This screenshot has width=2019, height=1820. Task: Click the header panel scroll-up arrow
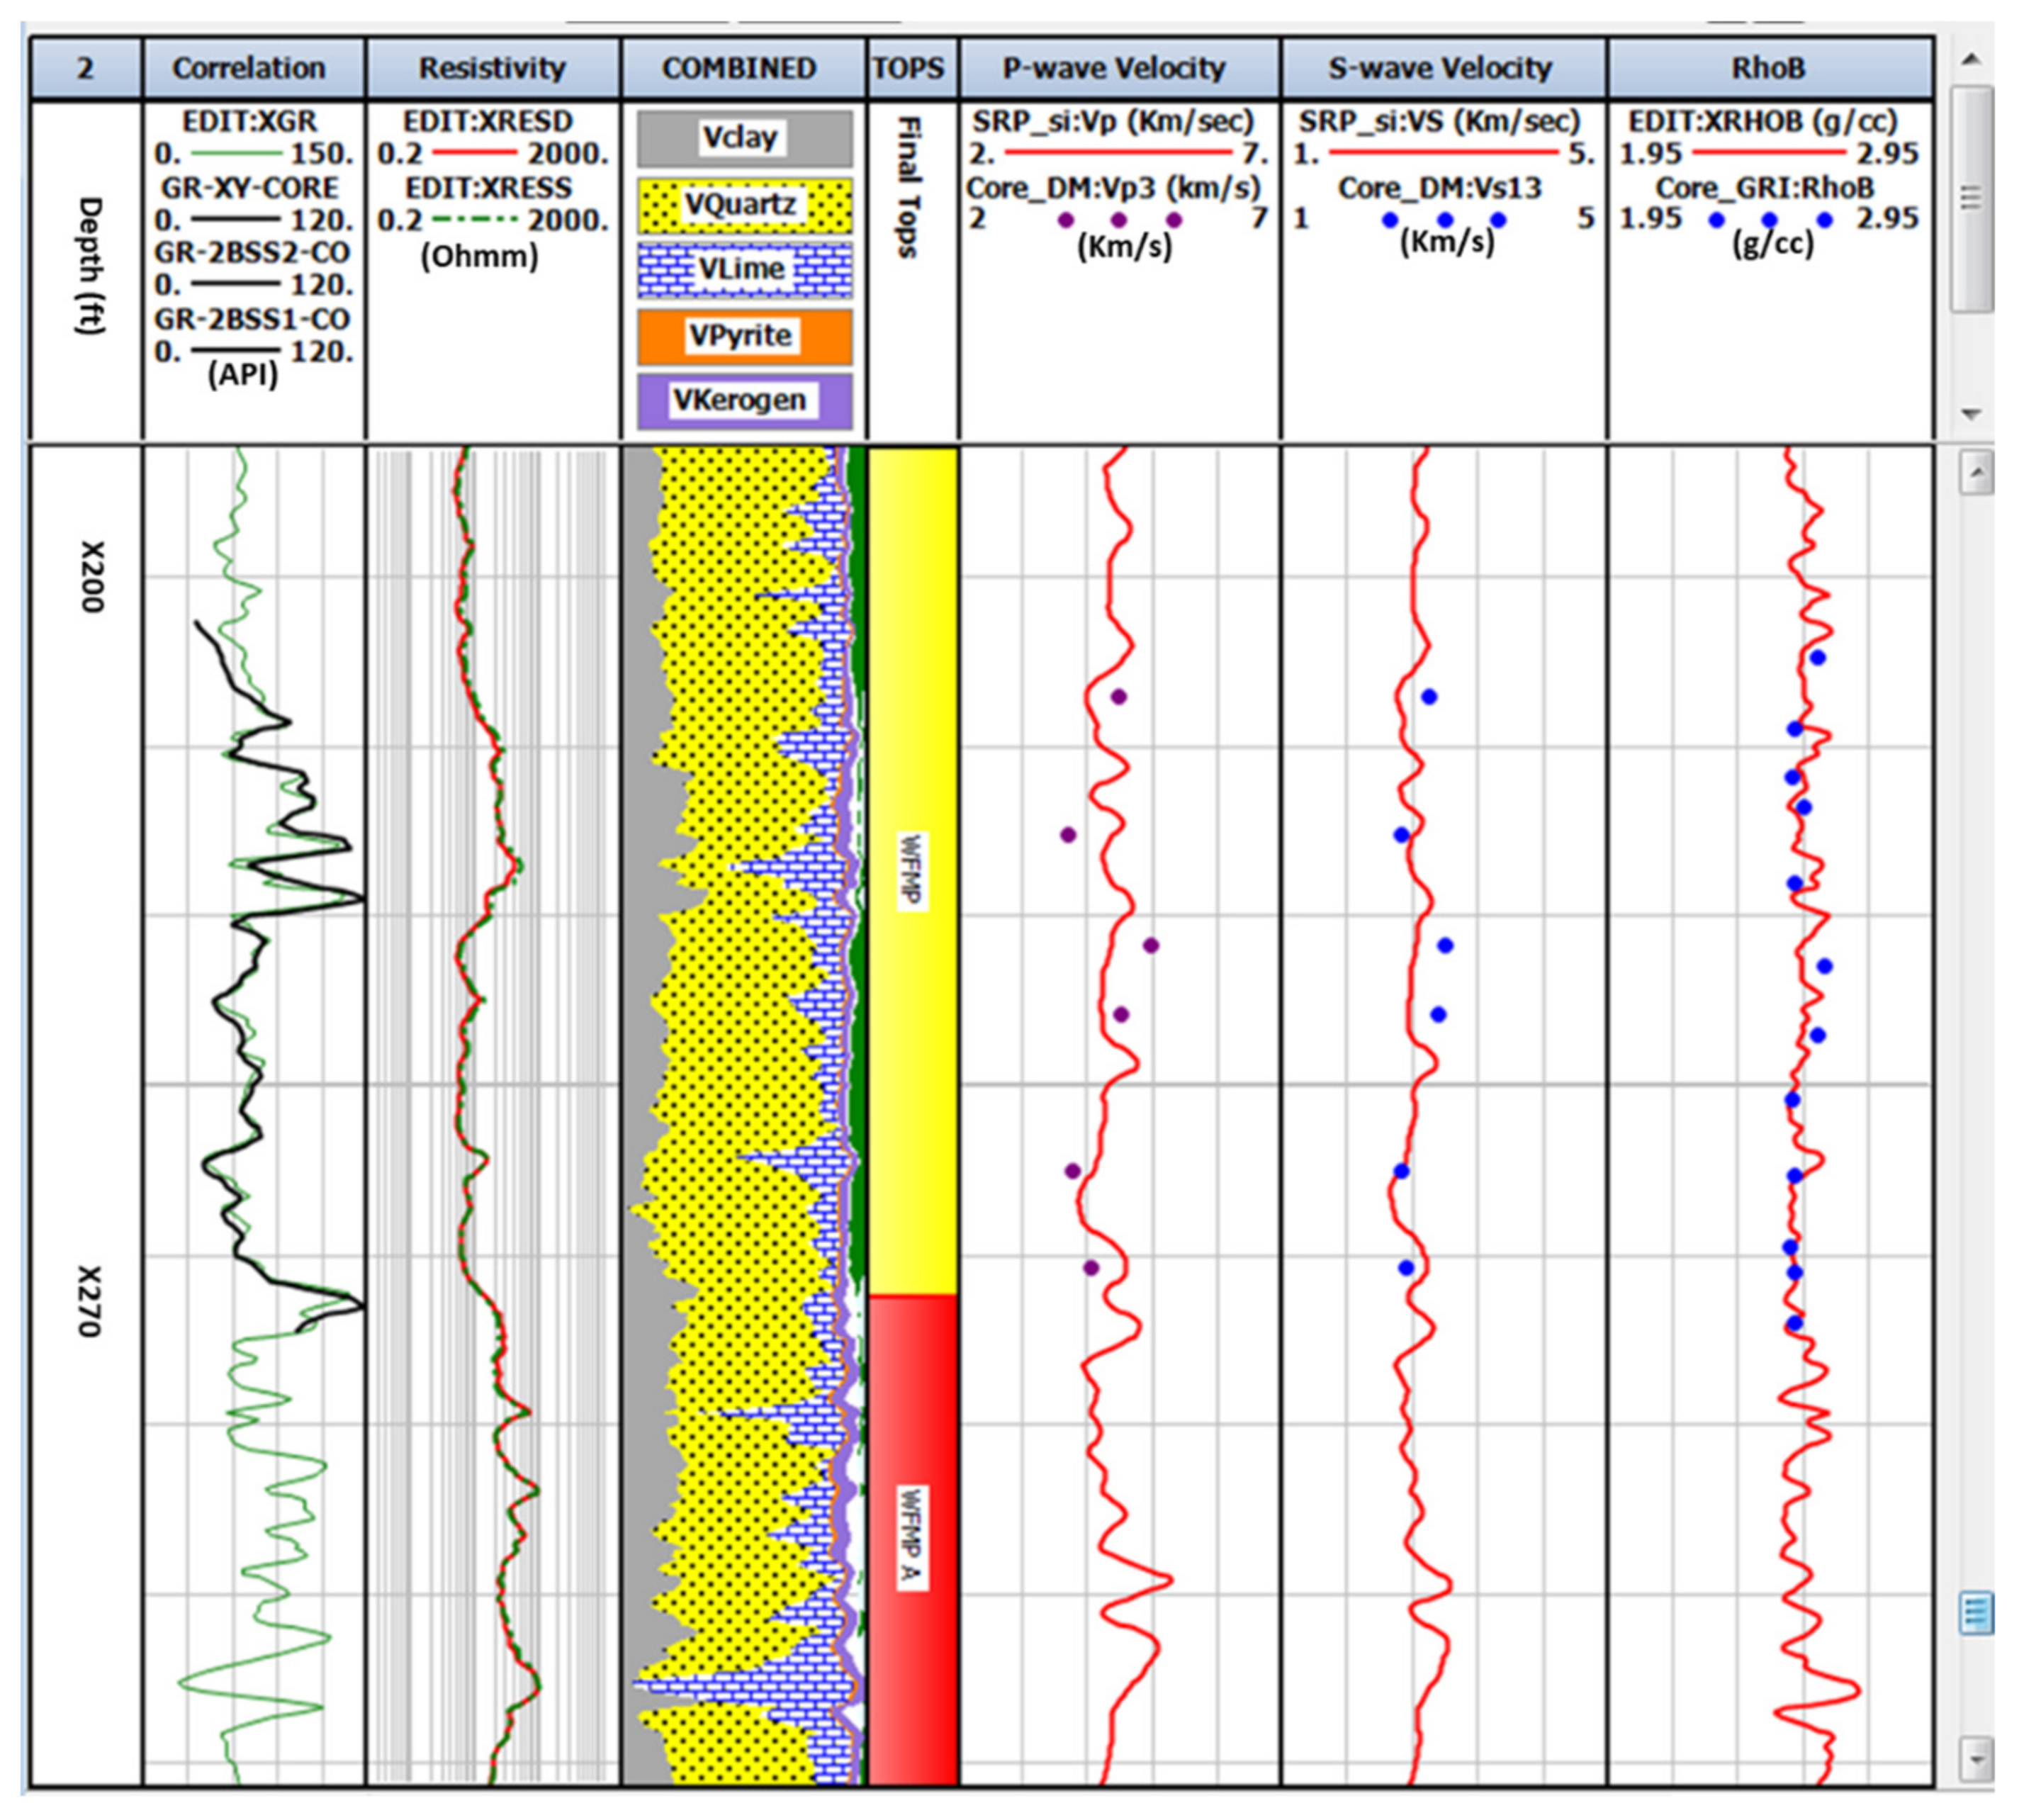pos(1971,60)
